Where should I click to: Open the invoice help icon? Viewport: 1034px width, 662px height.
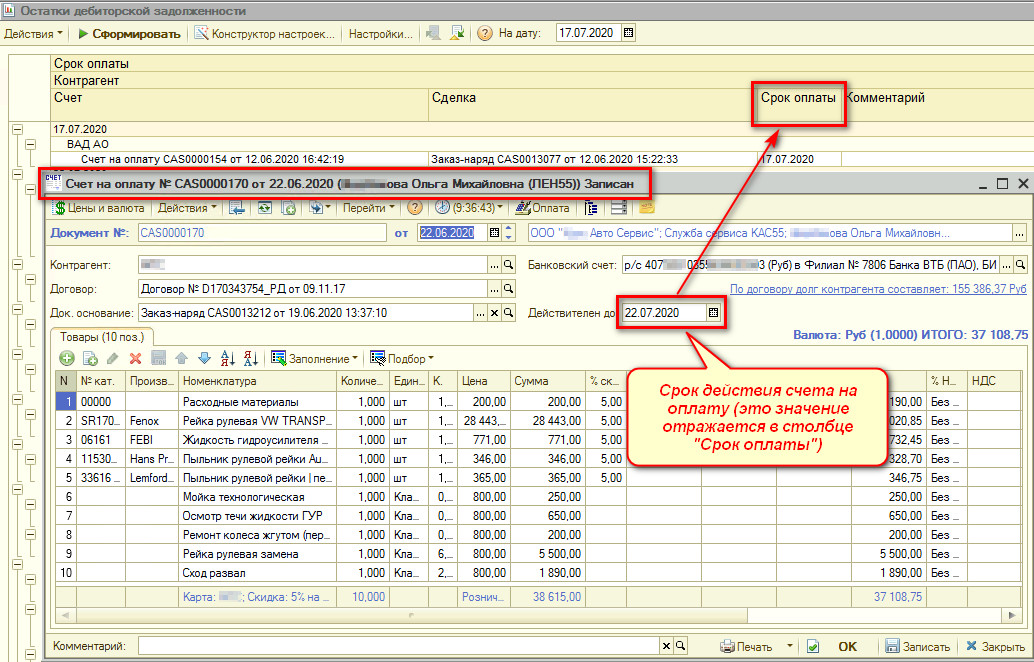coord(414,208)
